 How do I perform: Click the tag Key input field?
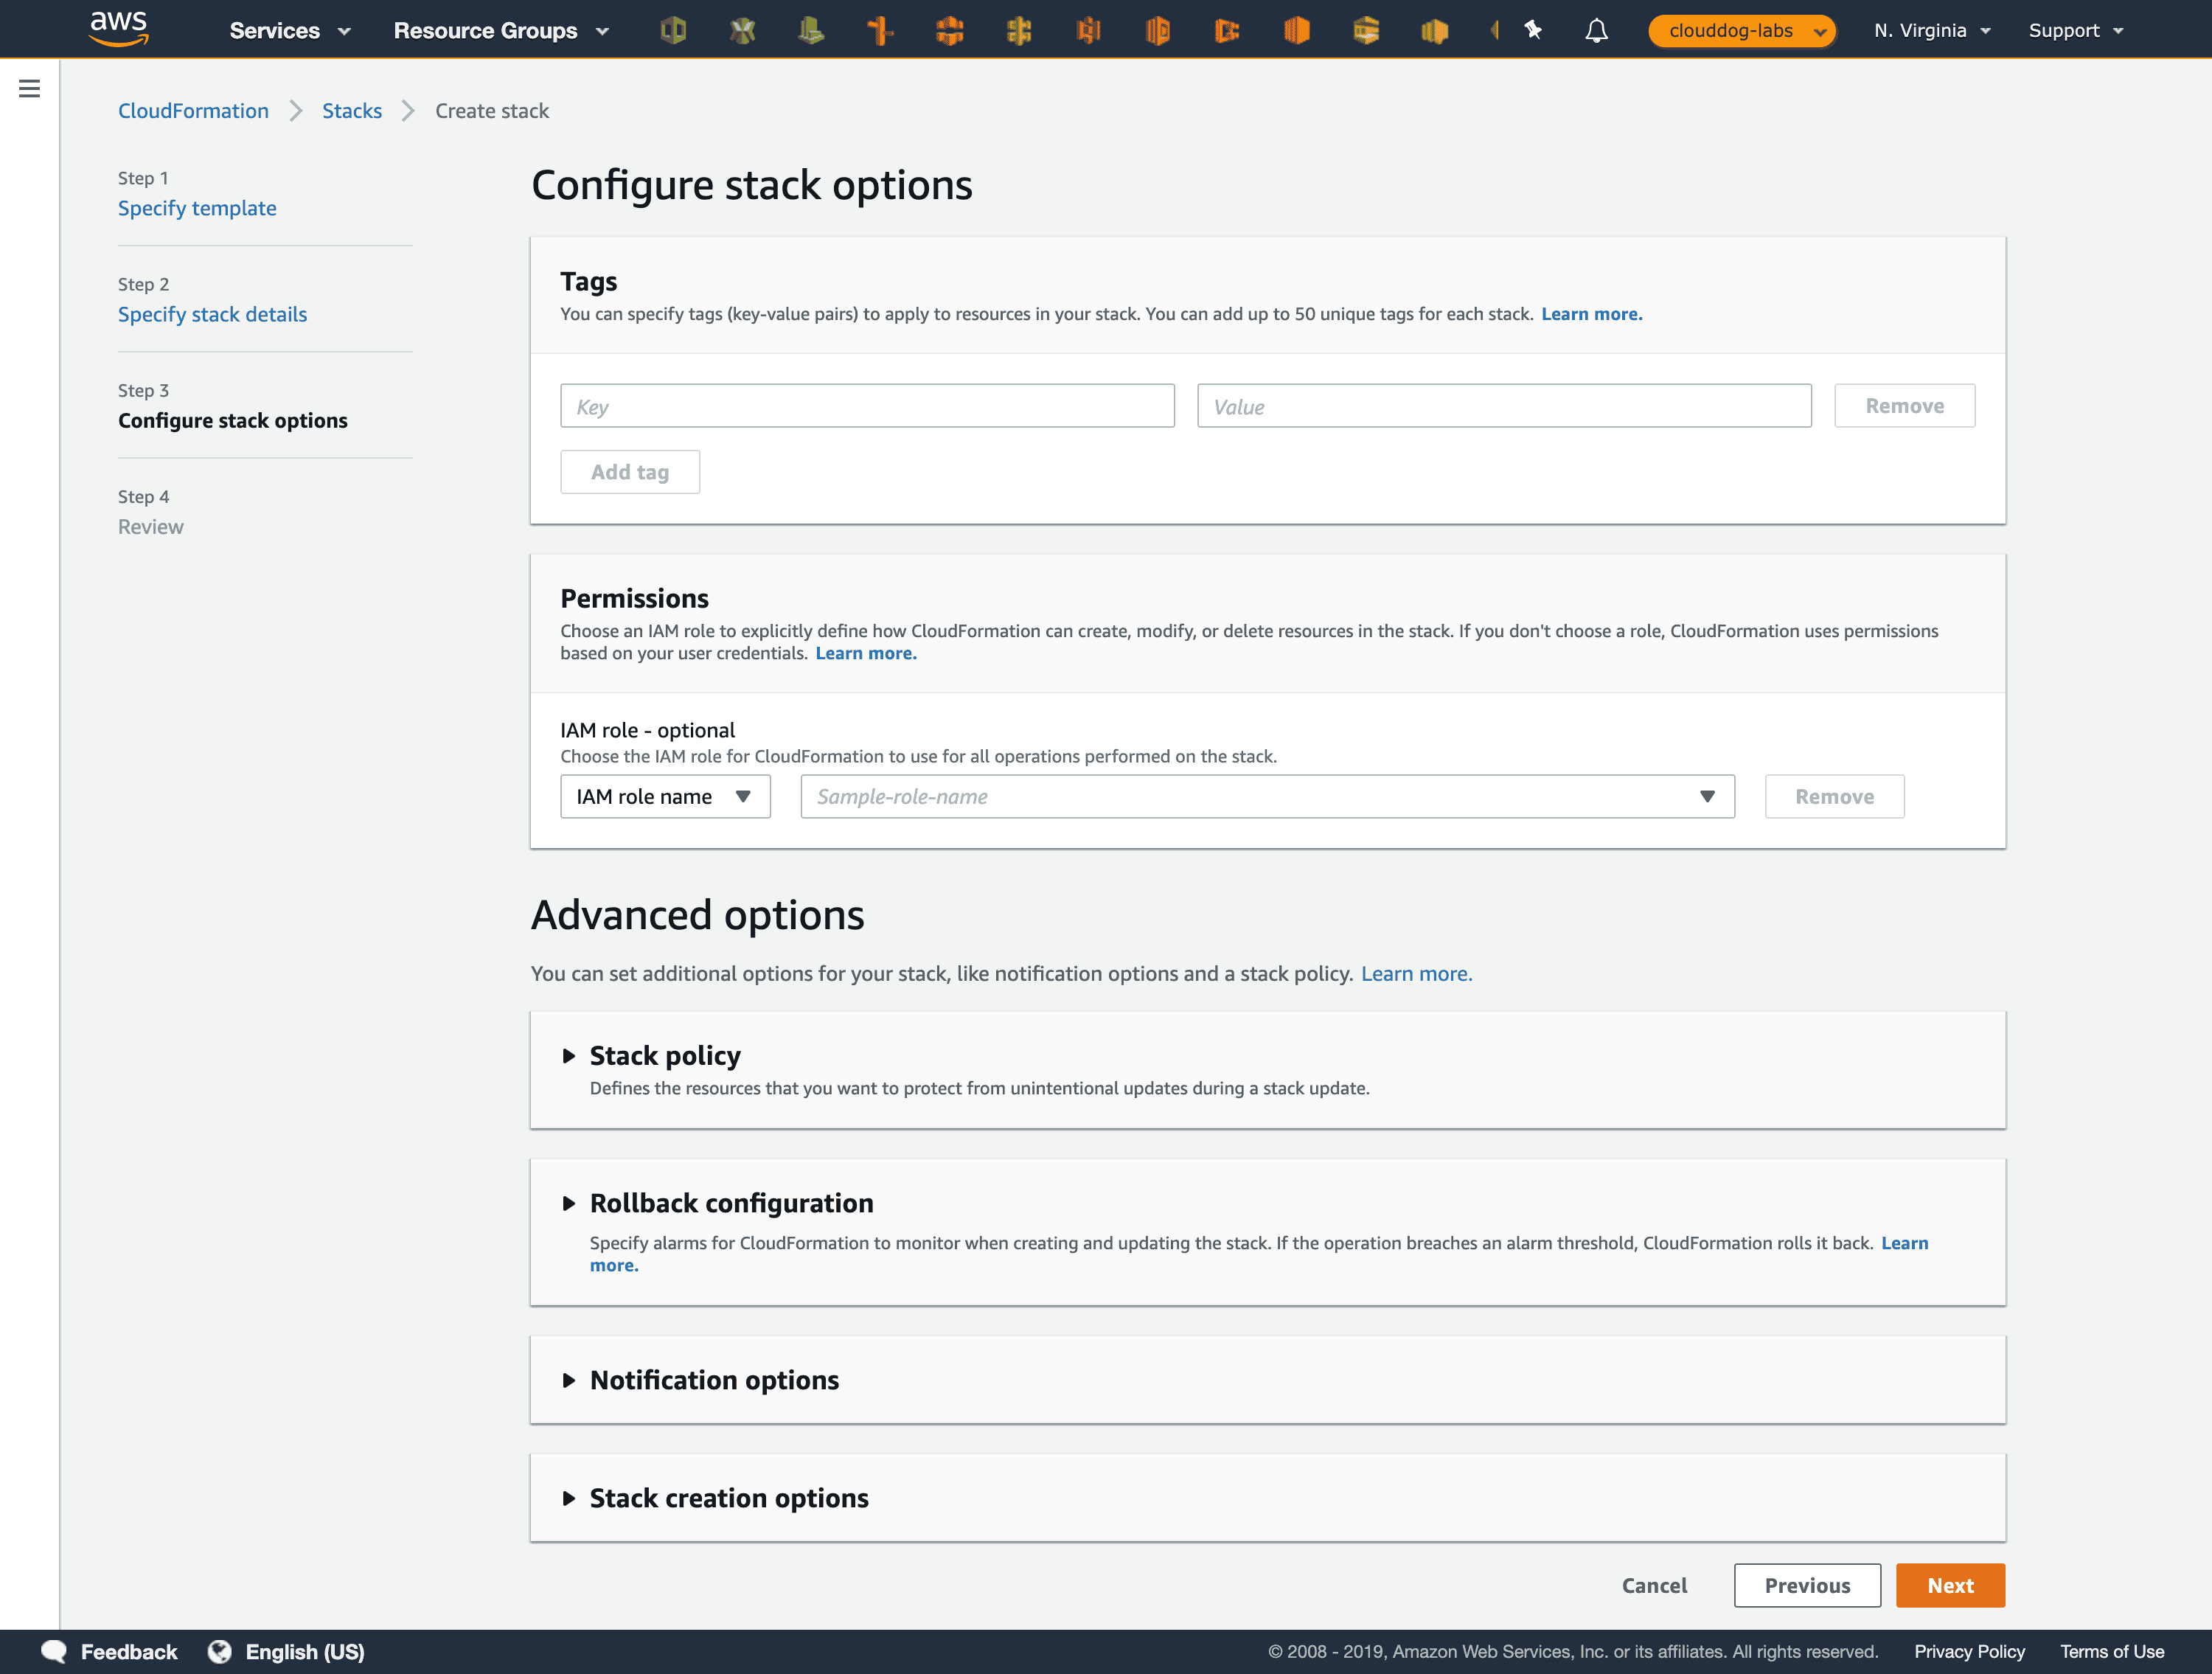coord(866,406)
